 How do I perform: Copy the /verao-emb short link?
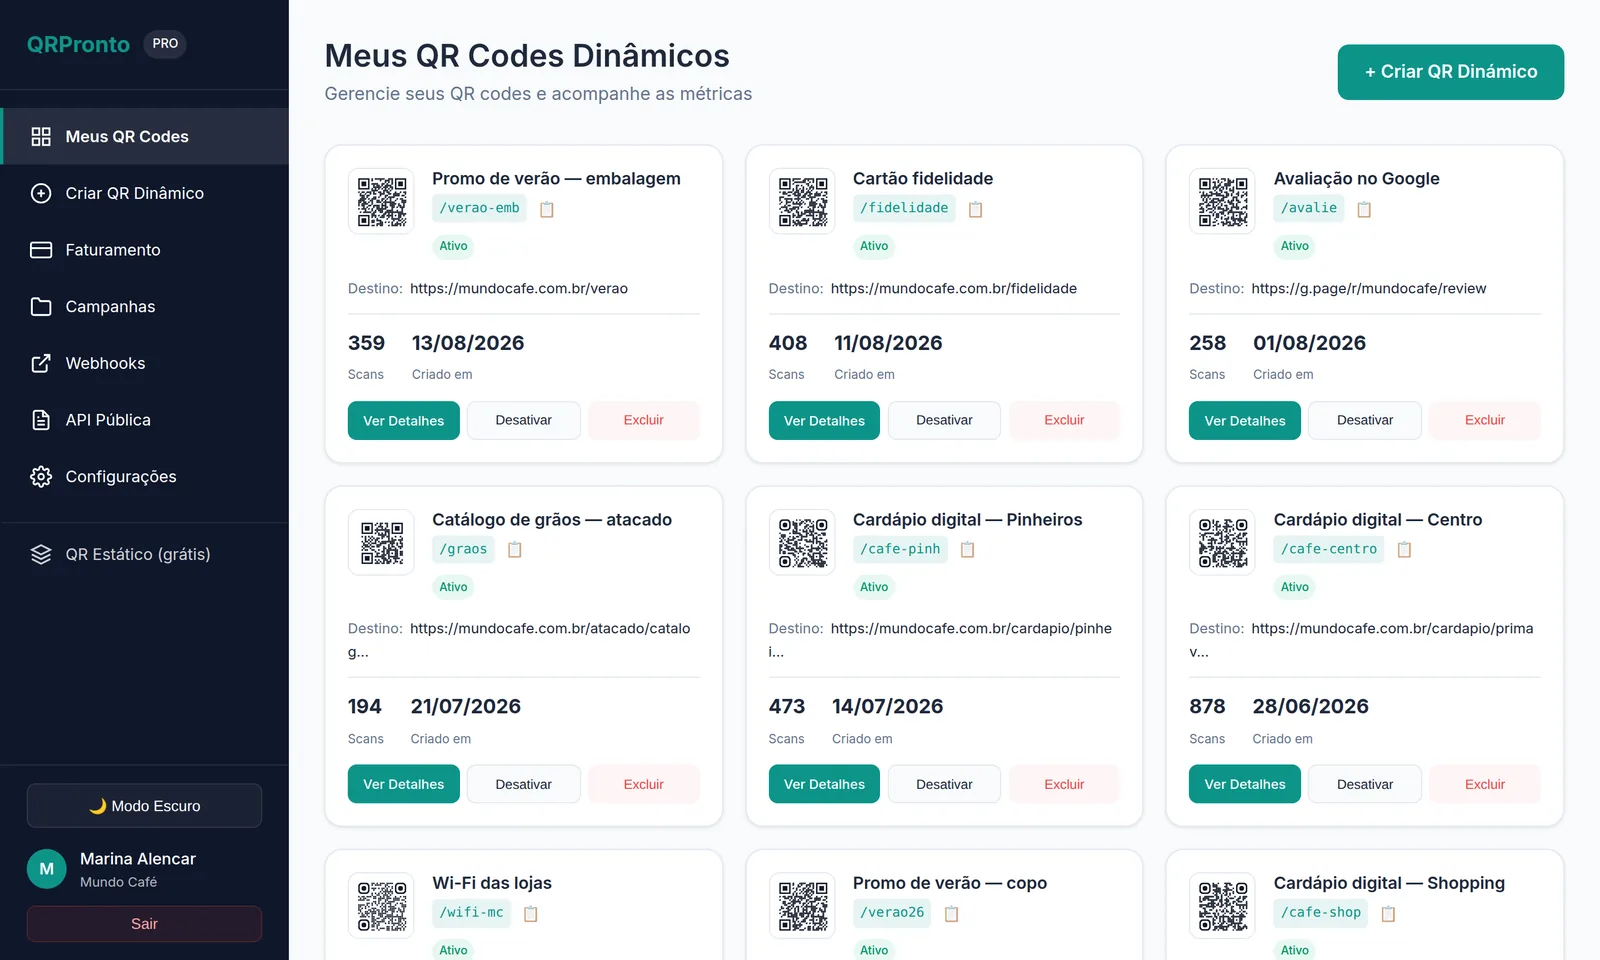click(x=547, y=209)
